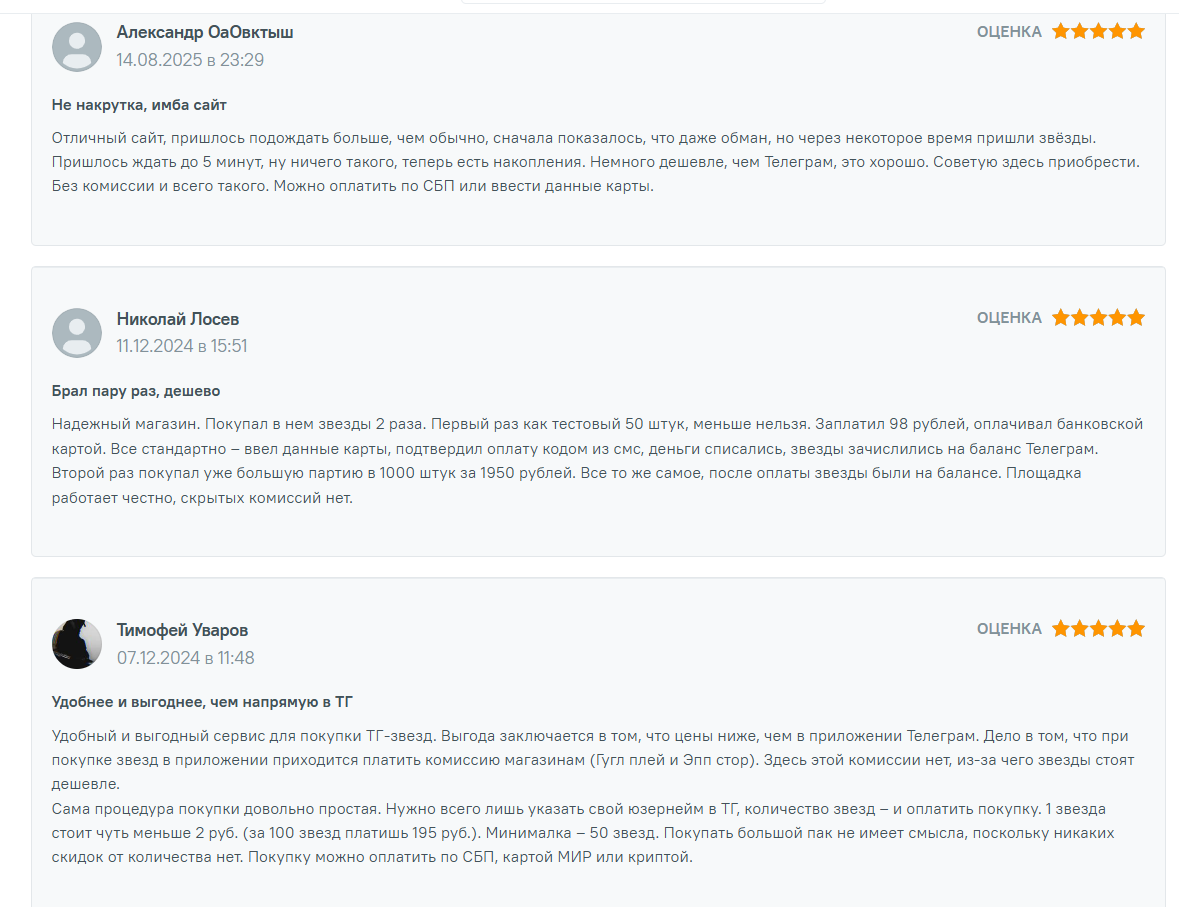
Task: Select title "Удобнее и выгоднее, чем напрямую в ТГ"
Action: (202, 702)
